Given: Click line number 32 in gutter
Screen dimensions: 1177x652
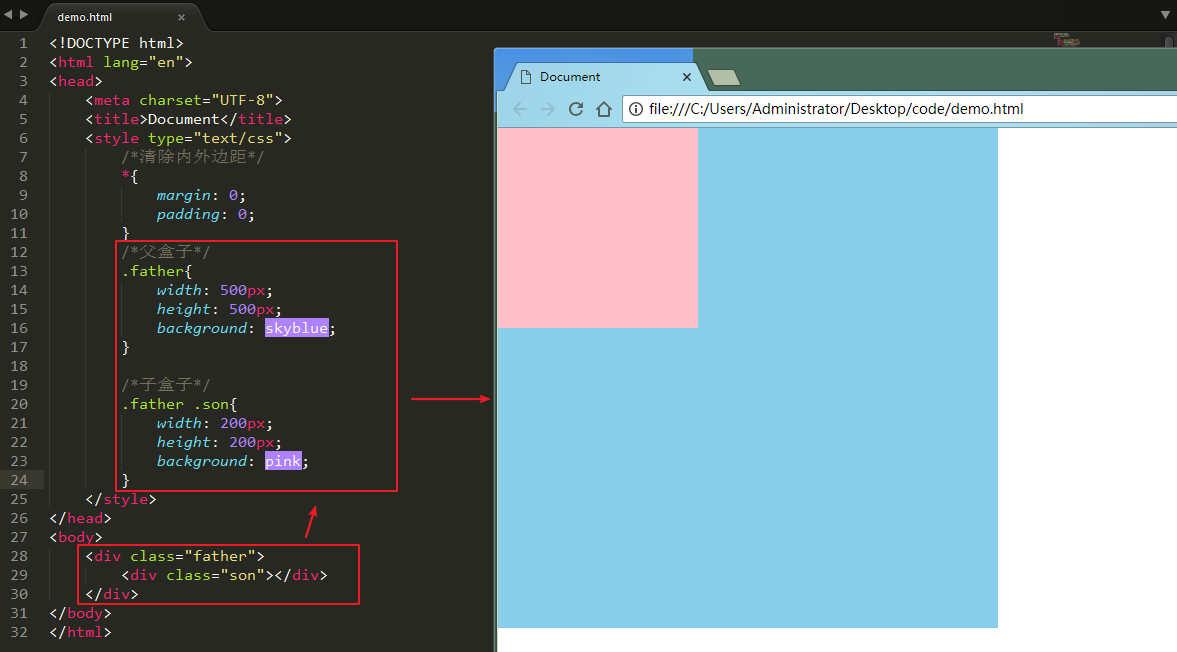Looking at the screenshot, I should click(x=19, y=632).
